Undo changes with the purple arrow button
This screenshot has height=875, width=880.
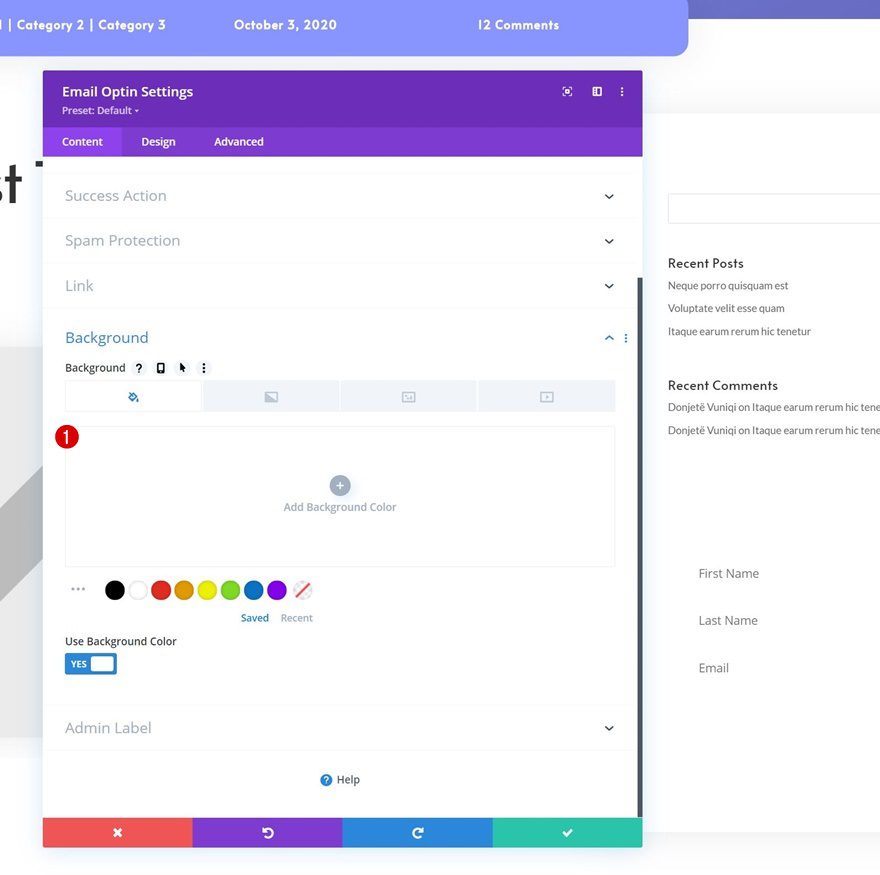pos(267,833)
